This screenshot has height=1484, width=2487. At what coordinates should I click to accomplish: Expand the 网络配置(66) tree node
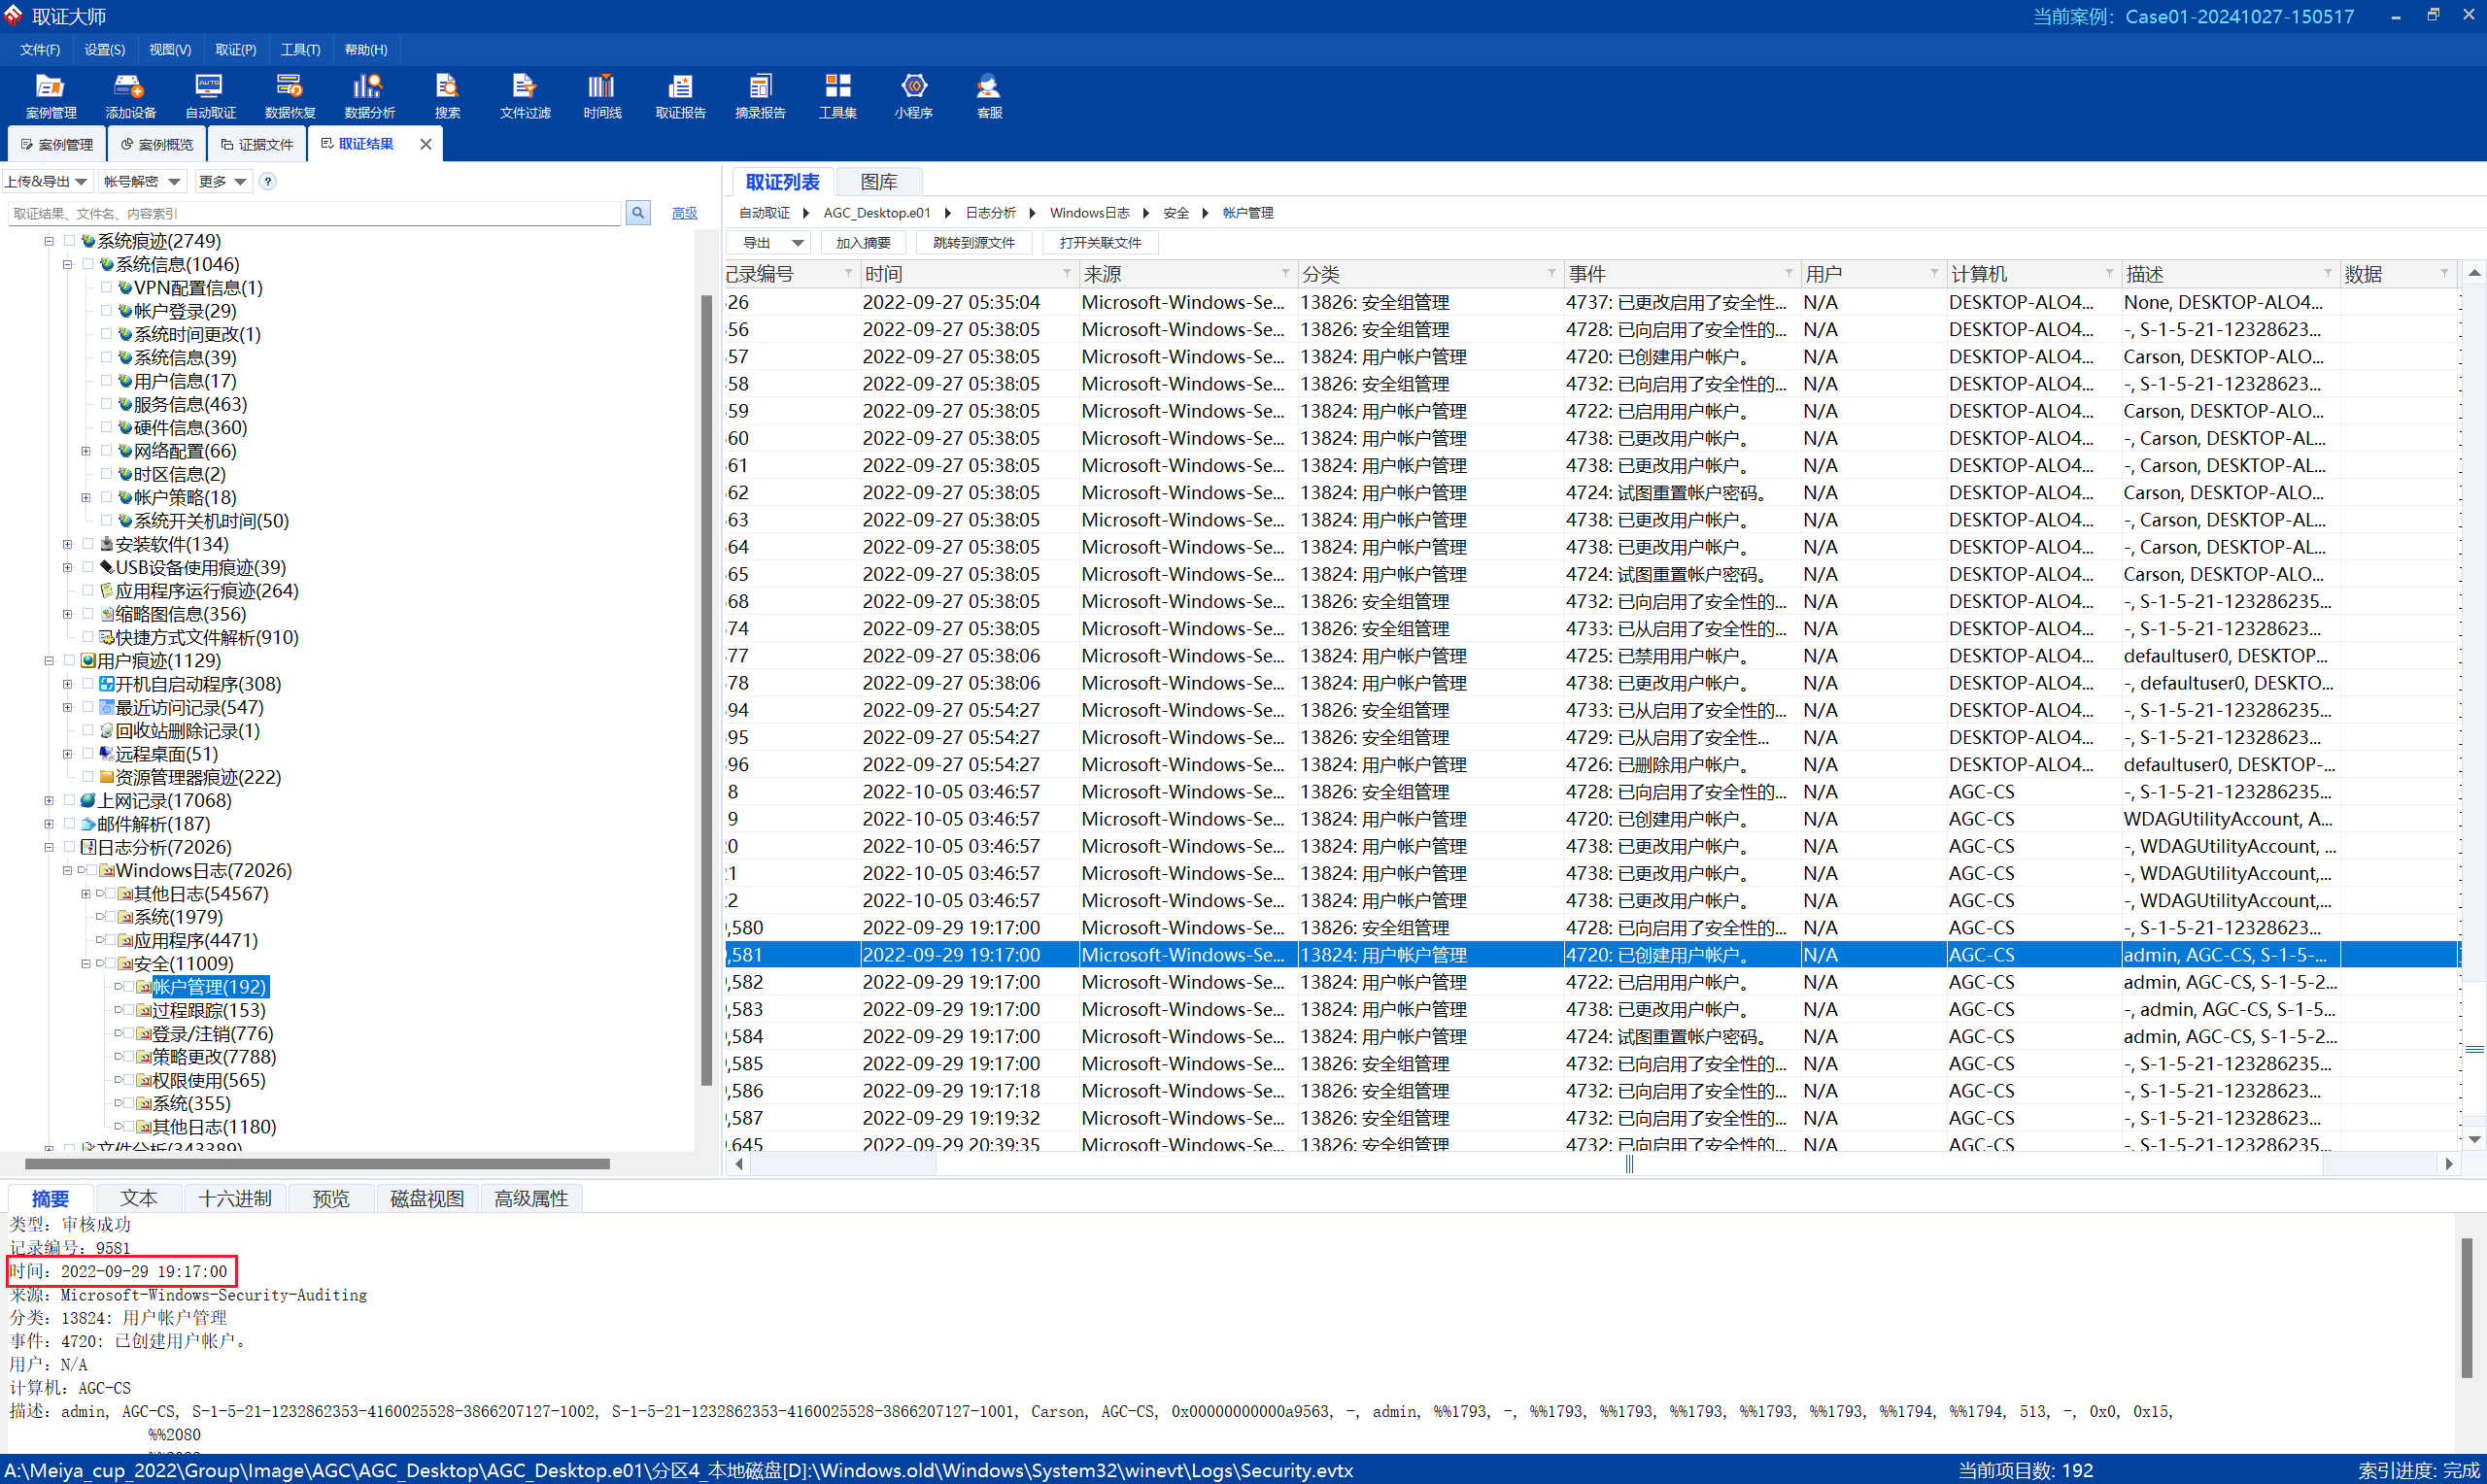tap(86, 451)
